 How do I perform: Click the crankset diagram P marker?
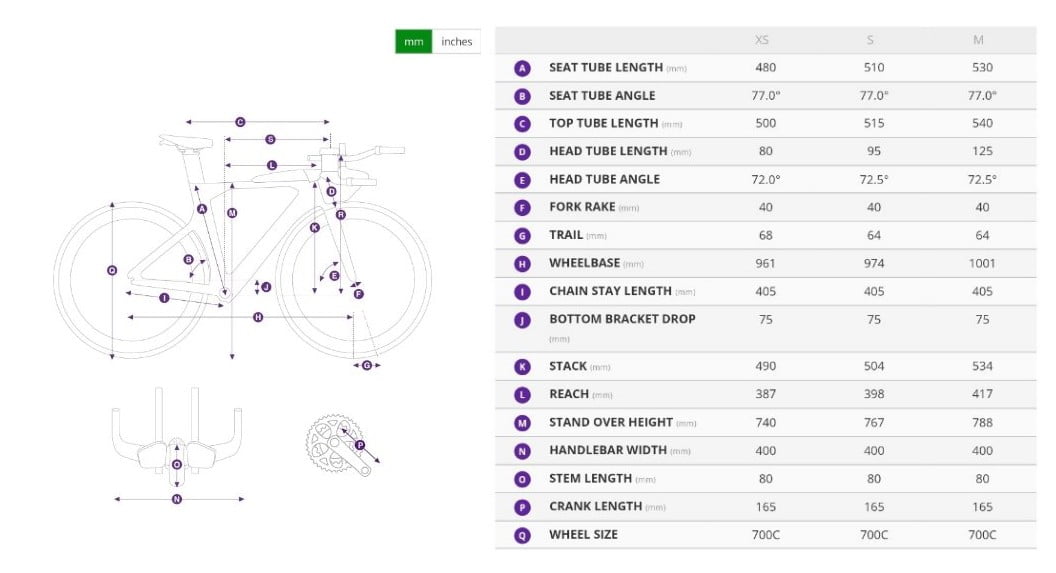(360, 445)
